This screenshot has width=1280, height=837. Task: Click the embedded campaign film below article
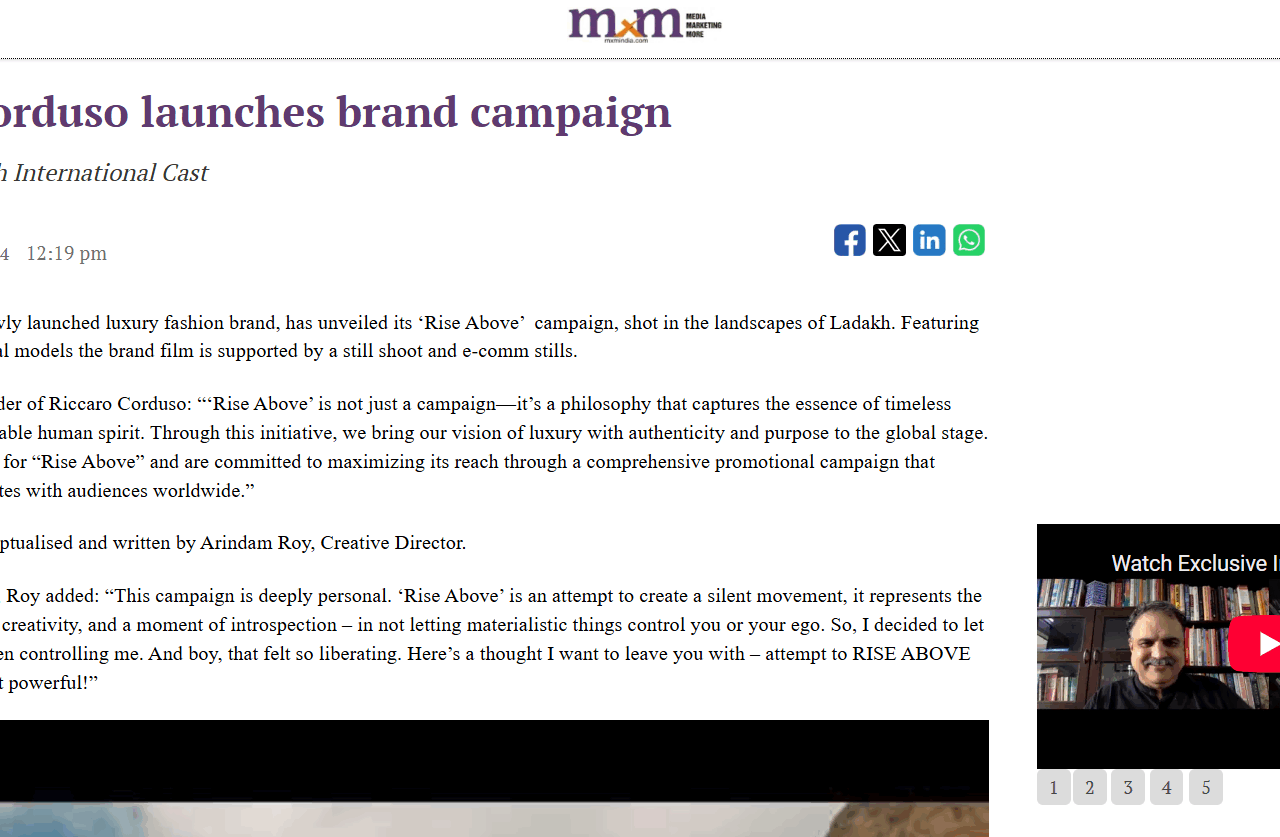pos(494,778)
